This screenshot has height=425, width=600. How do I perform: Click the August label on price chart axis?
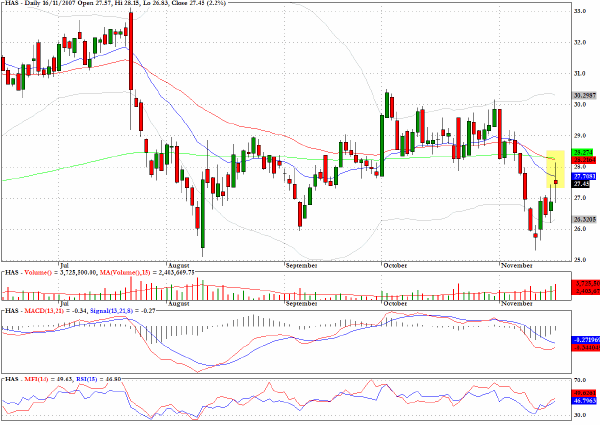(179, 265)
